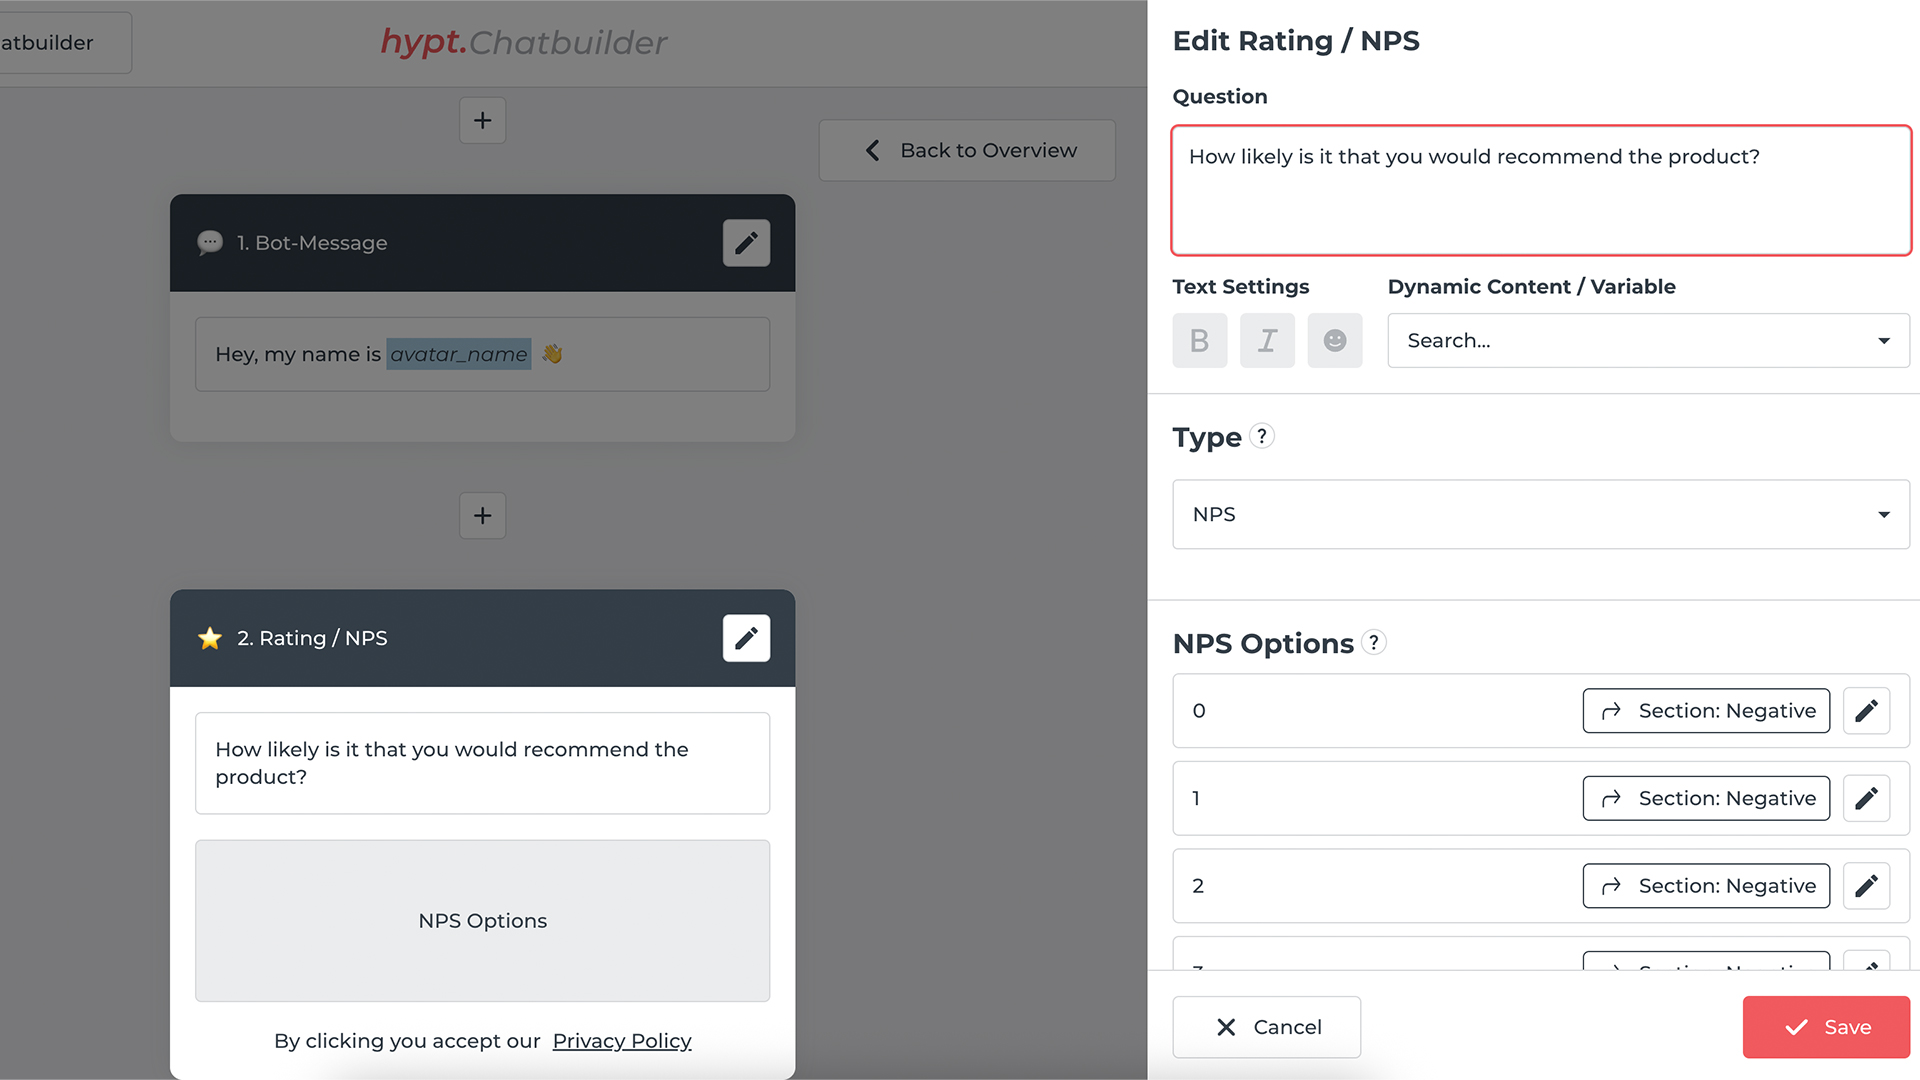
Task: Click the Italic text formatting icon
Action: [x=1267, y=340]
